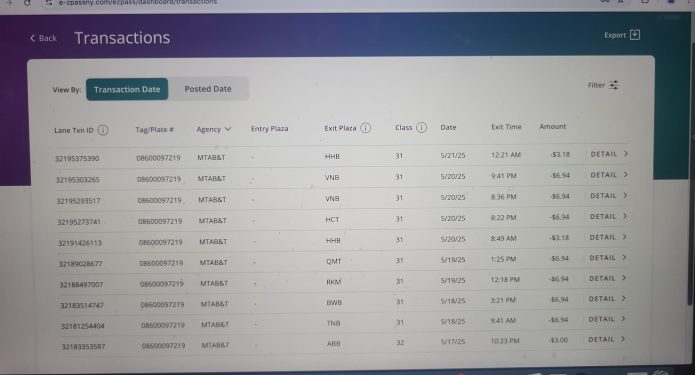The image size is (695, 375).
Task: Click info icon next to Lane Txn ID
Action: [x=103, y=130]
